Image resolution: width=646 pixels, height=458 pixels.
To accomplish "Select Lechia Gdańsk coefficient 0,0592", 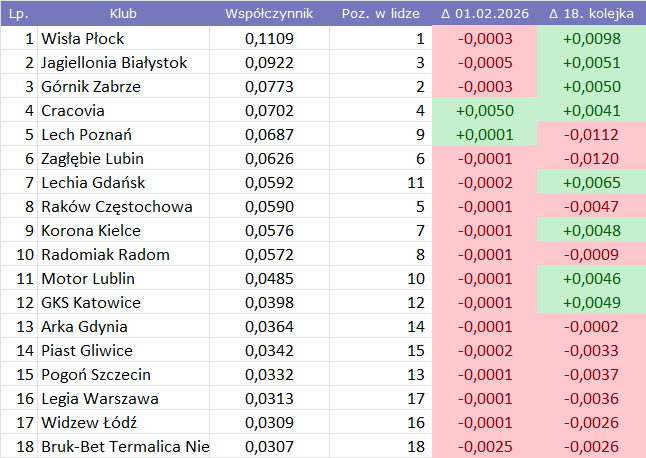I will click(269, 183).
